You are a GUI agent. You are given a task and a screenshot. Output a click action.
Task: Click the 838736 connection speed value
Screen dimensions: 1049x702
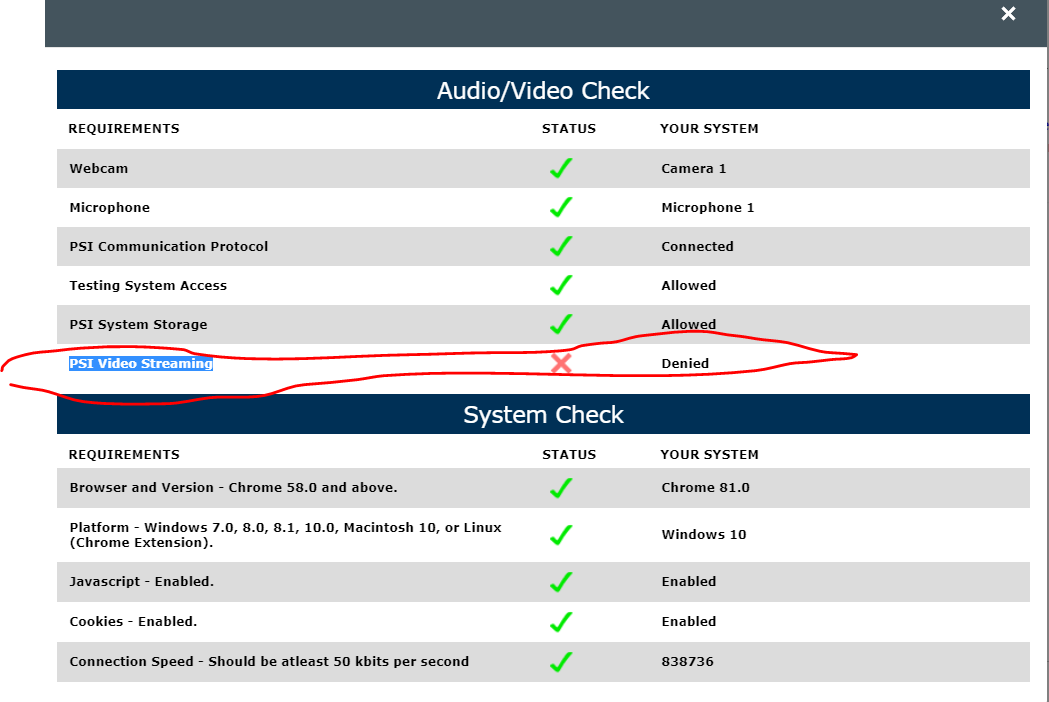pos(687,662)
